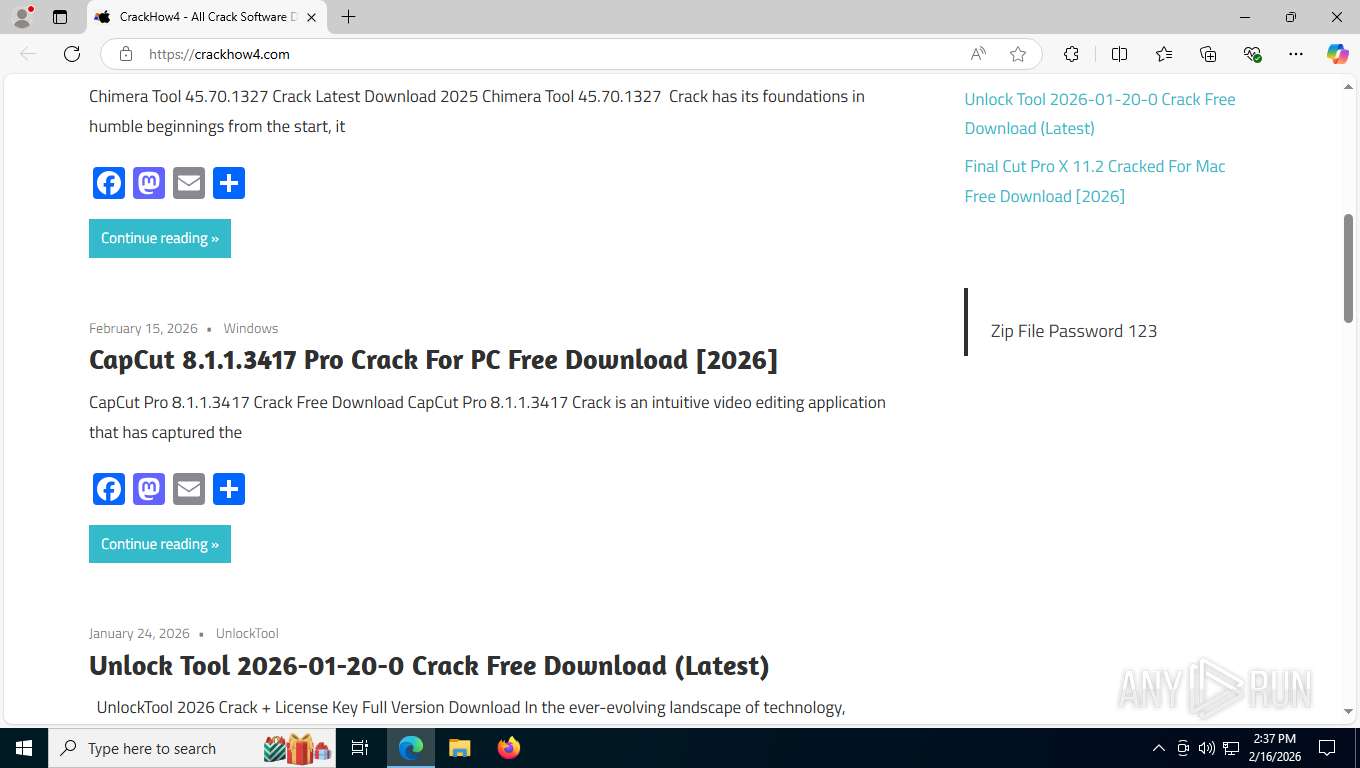Image resolution: width=1360 pixels, height=768 pixels.
Task: Open the network status icon in tray
Action: click(1231, 748)
